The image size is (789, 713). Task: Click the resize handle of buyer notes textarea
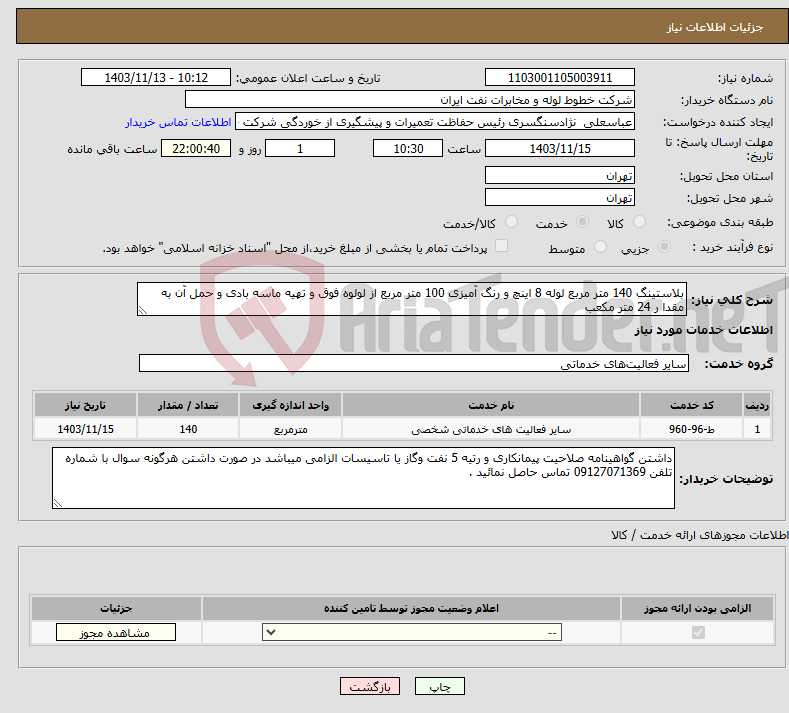point(58,503)
